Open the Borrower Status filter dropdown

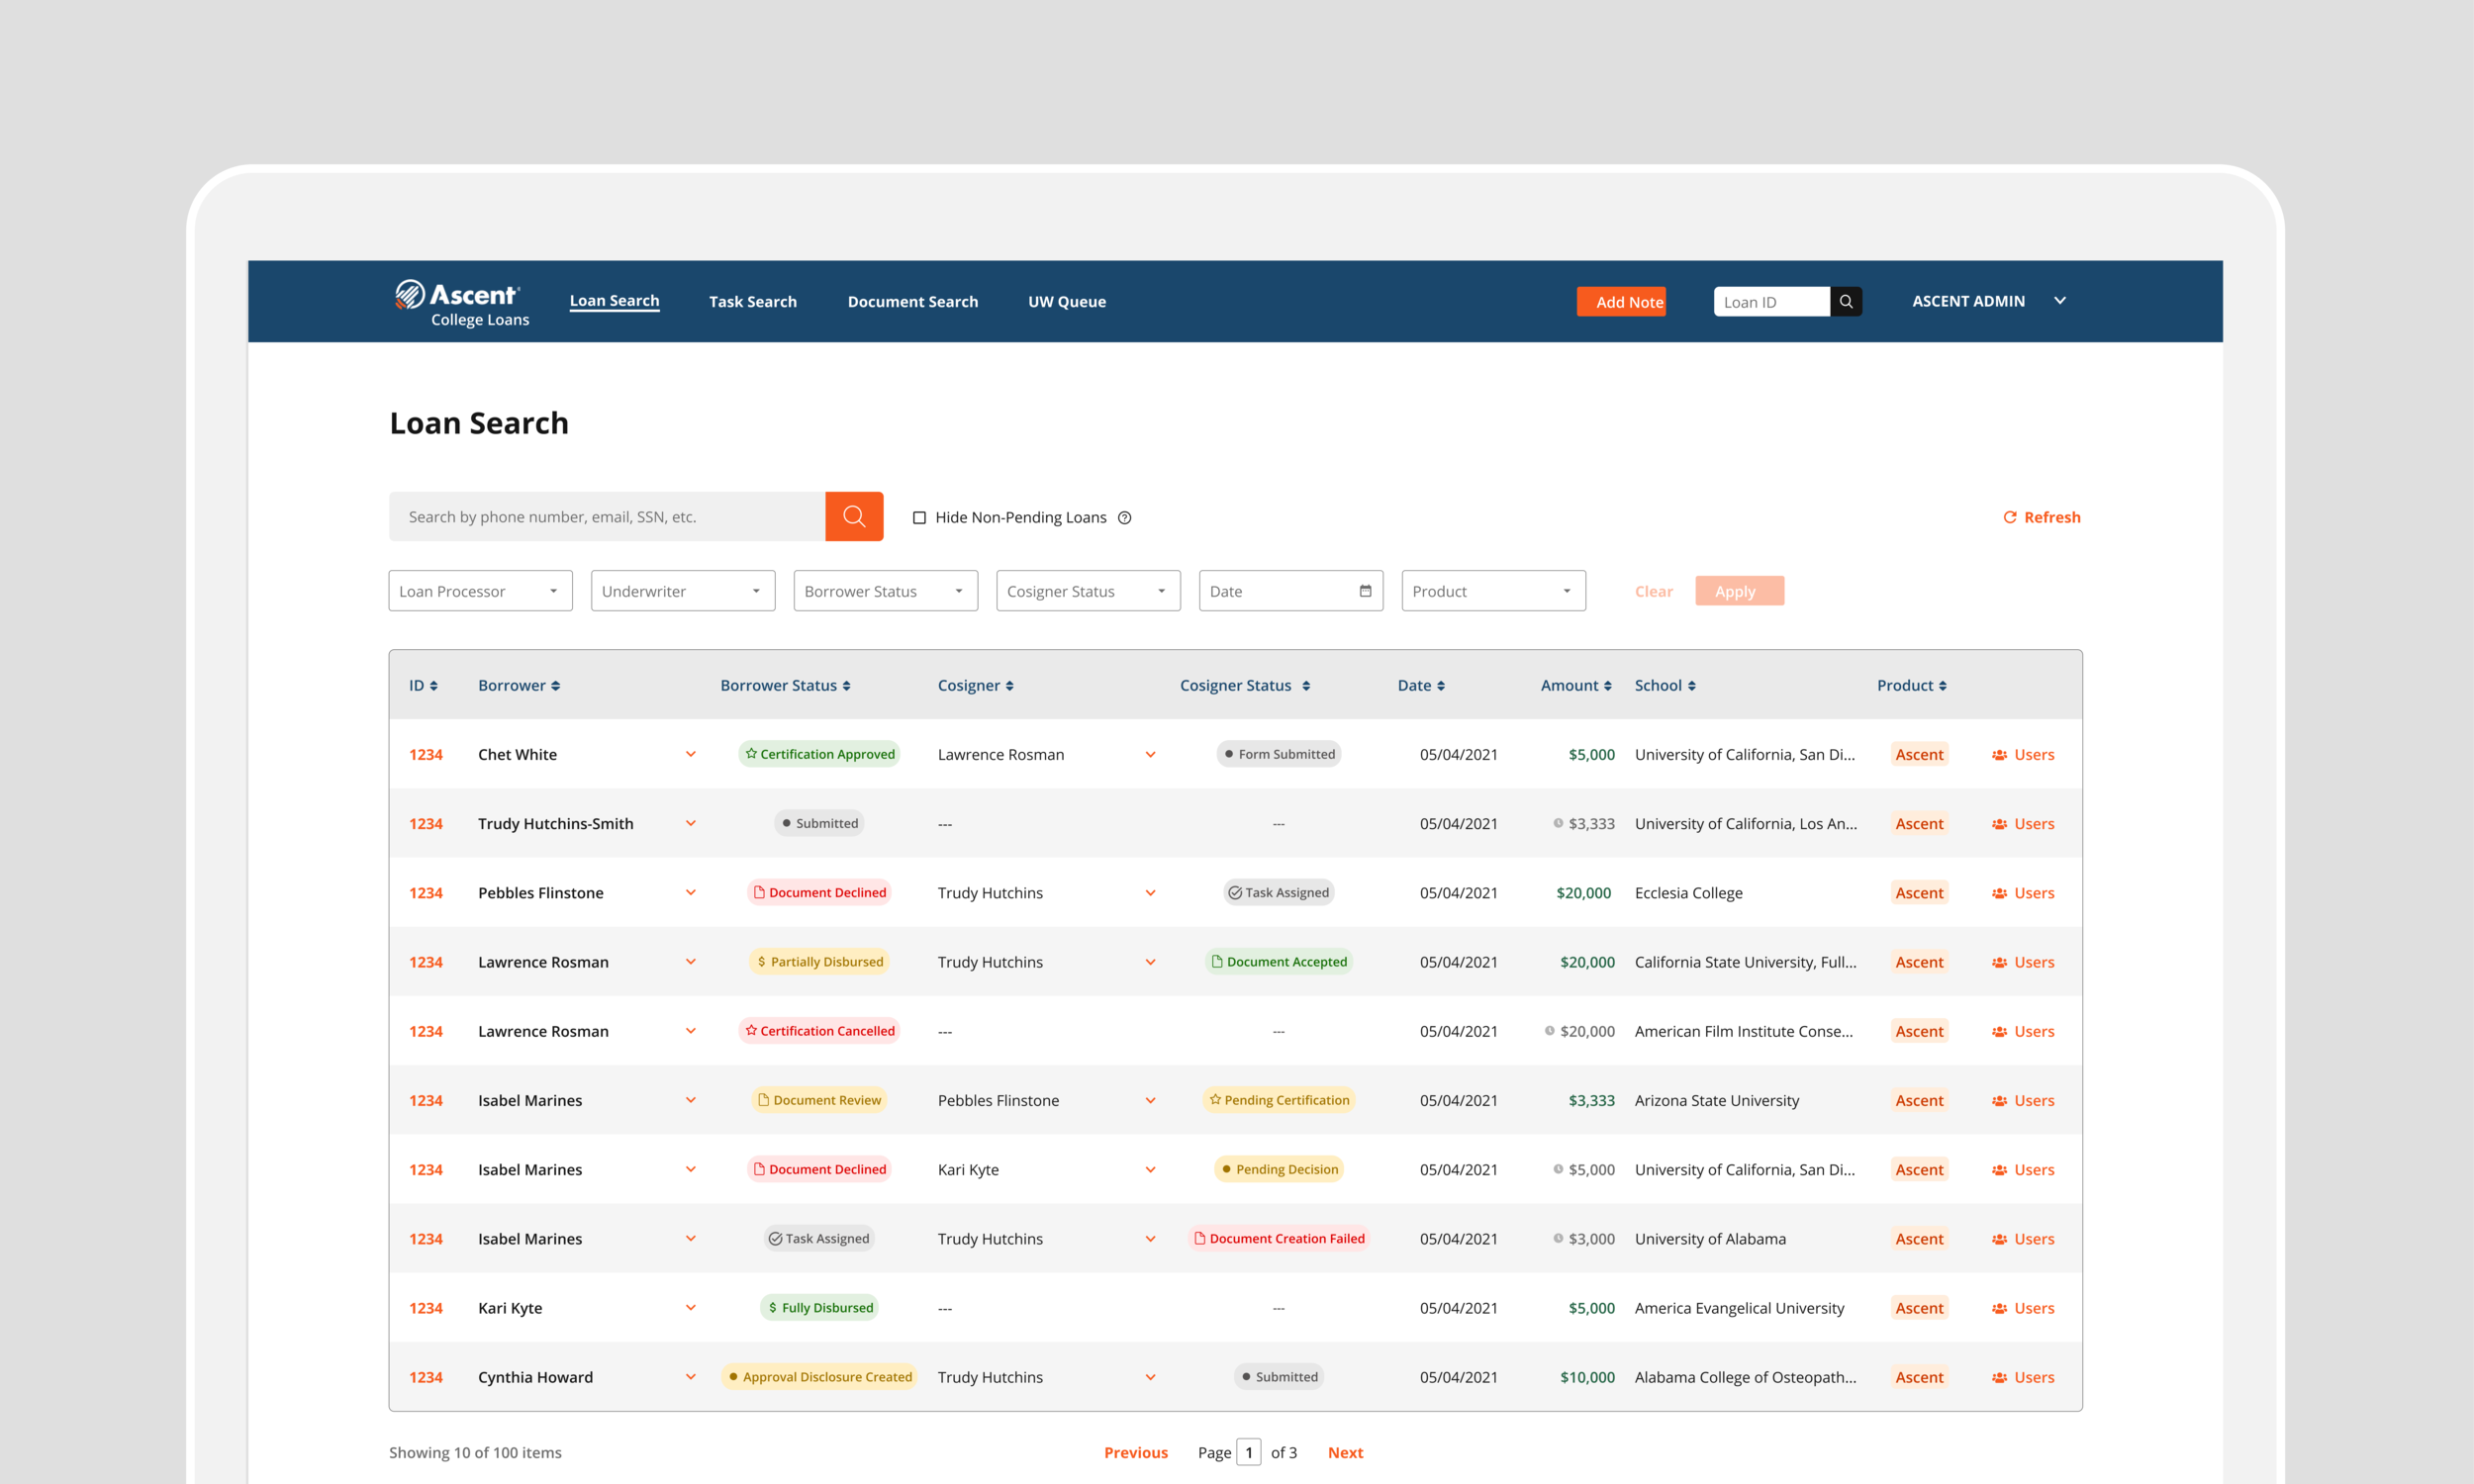[885, 591]
